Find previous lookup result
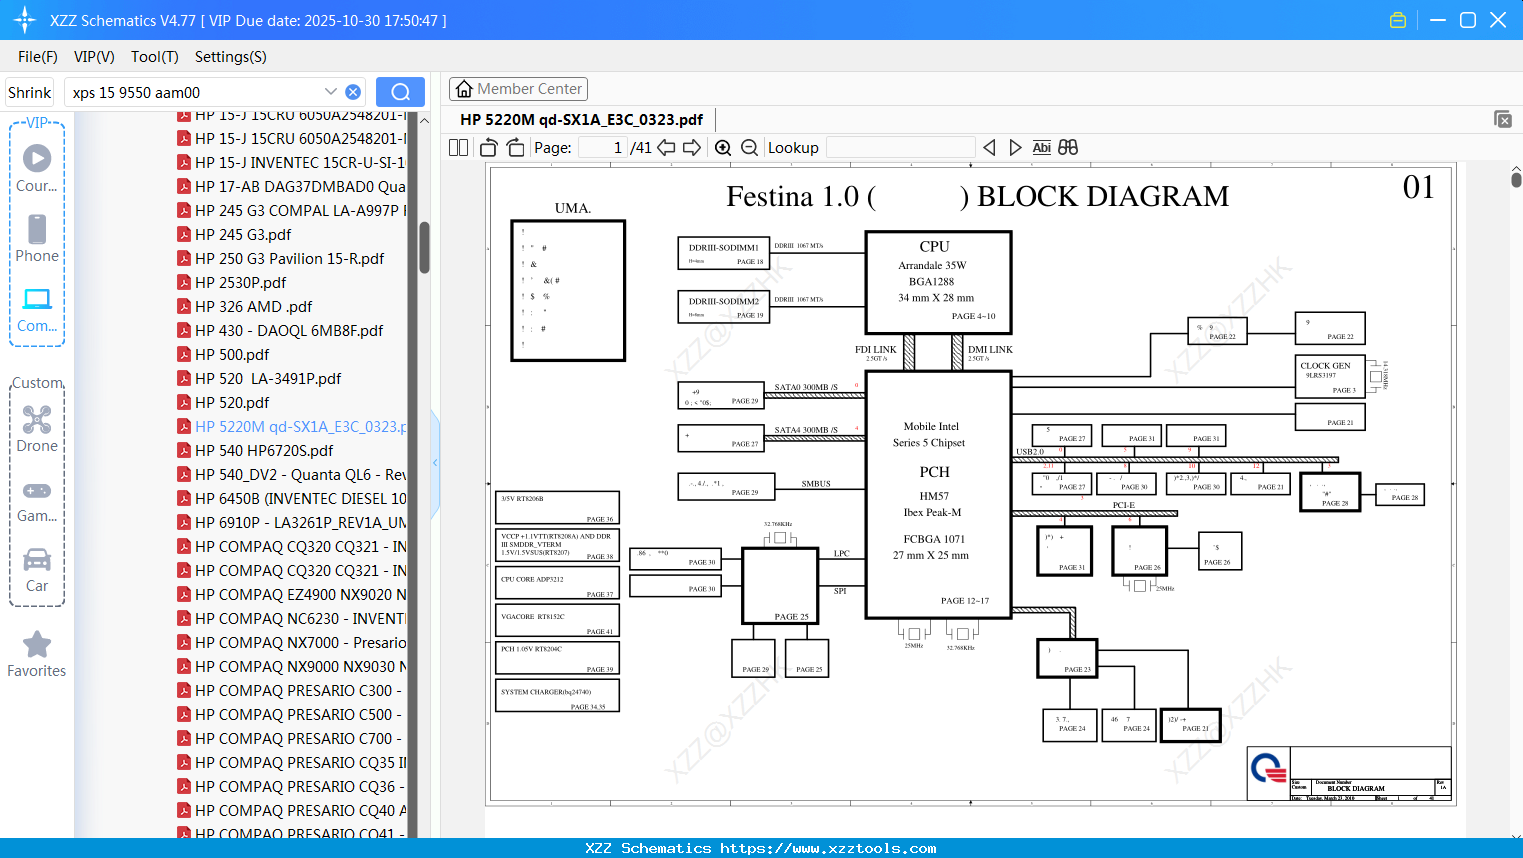 click(x=989, y=147)
